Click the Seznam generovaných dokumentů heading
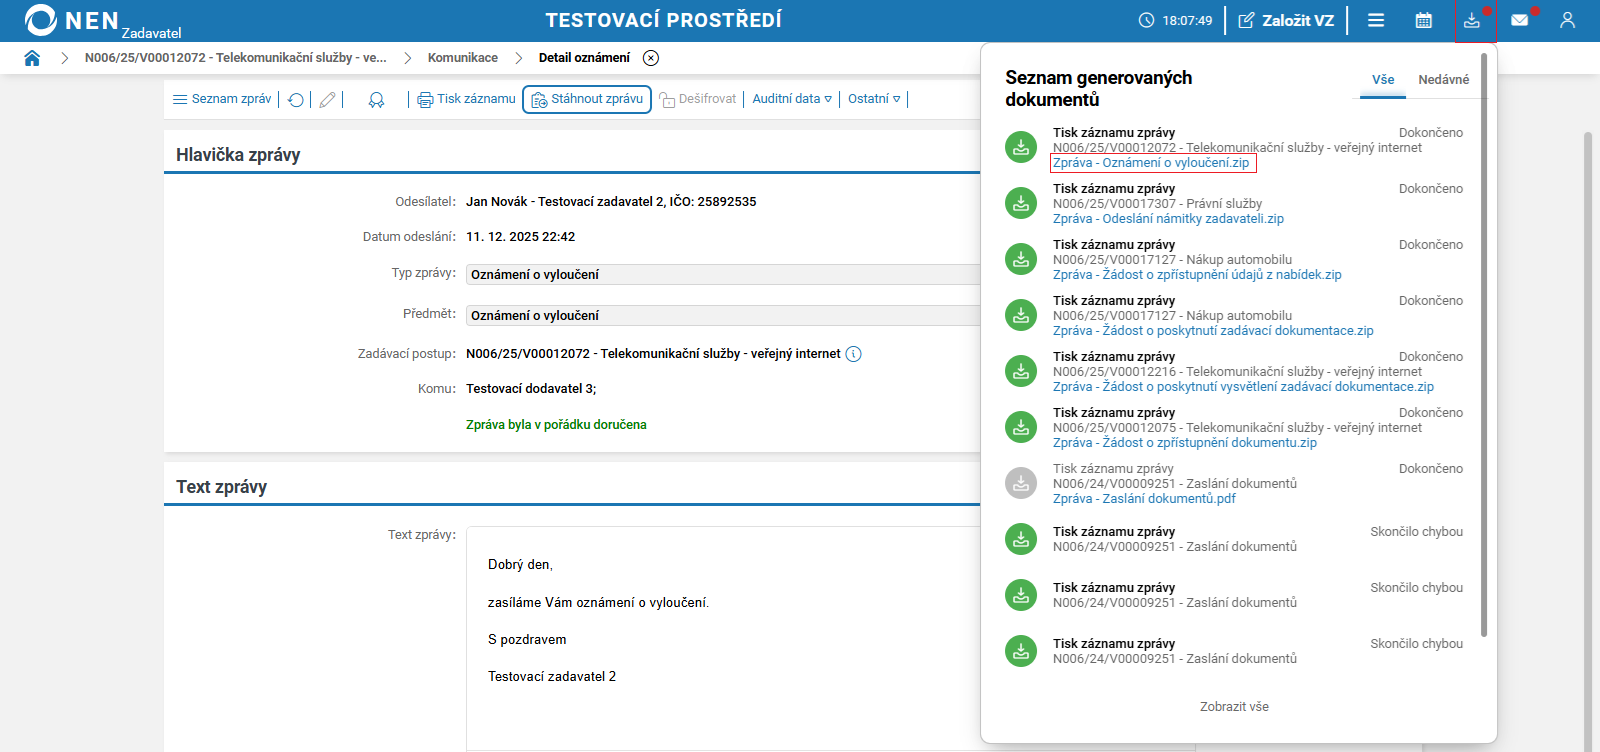 pos(1098,89)
